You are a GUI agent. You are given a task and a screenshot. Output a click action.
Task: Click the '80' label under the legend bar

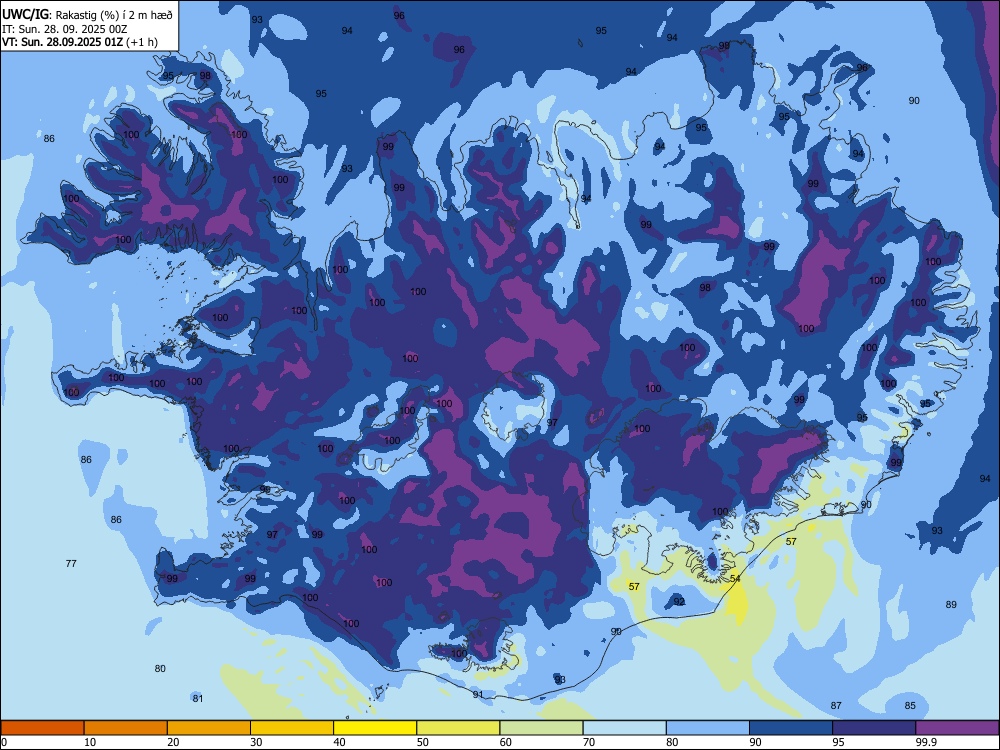(x=672, y=742)
